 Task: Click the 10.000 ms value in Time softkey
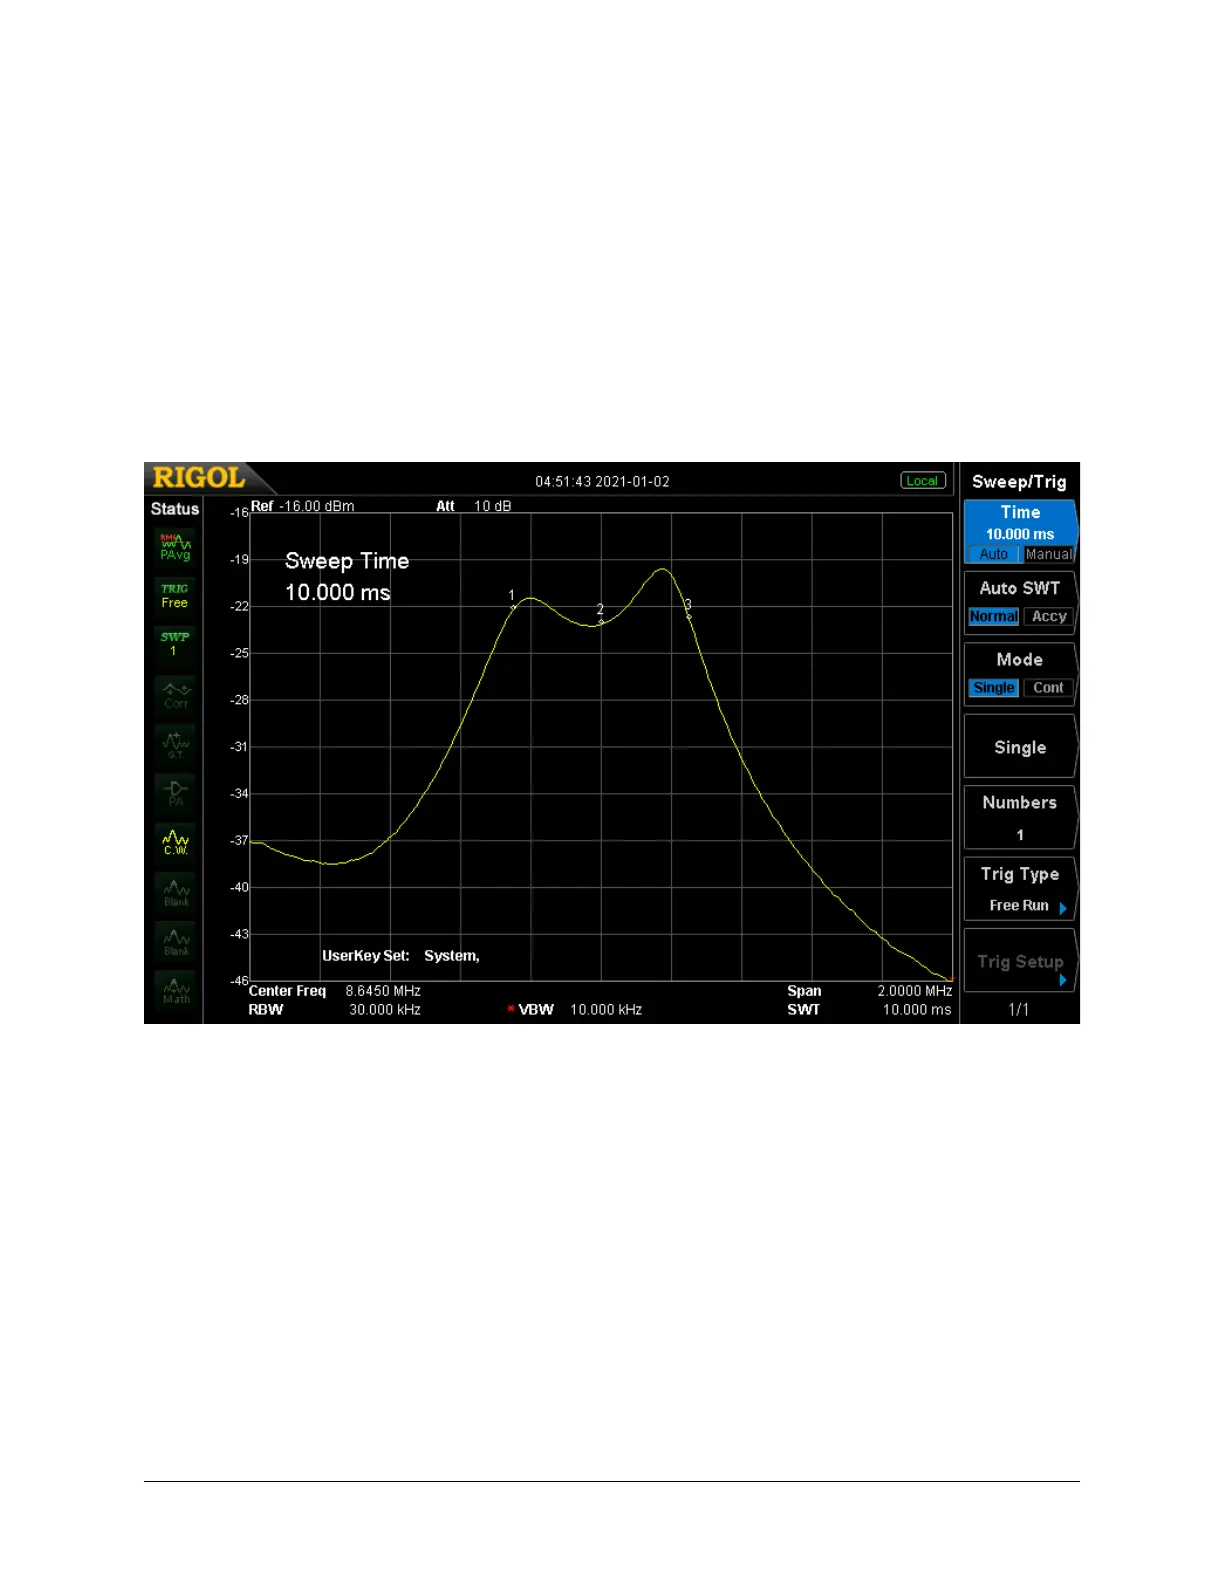(x=1020, y=534)
